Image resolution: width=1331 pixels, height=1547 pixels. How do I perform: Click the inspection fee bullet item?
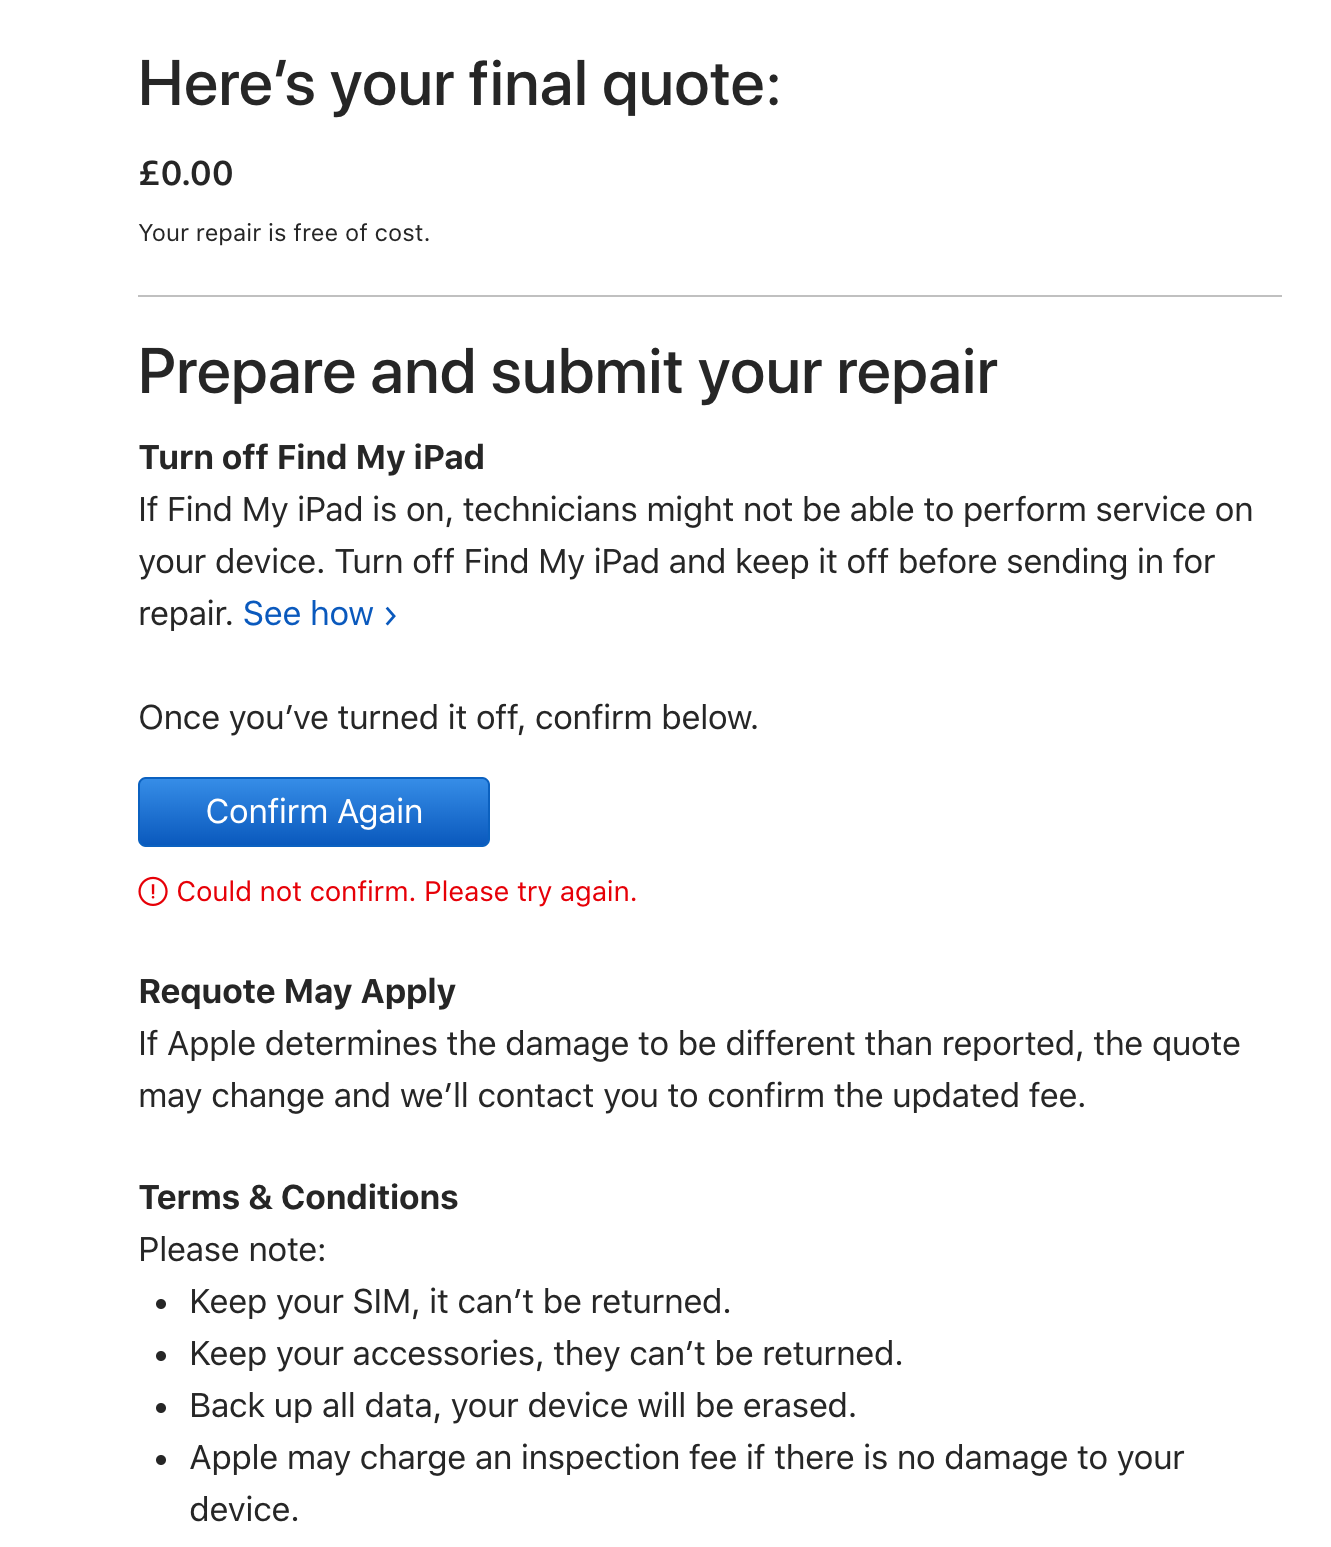(686, 1458)
